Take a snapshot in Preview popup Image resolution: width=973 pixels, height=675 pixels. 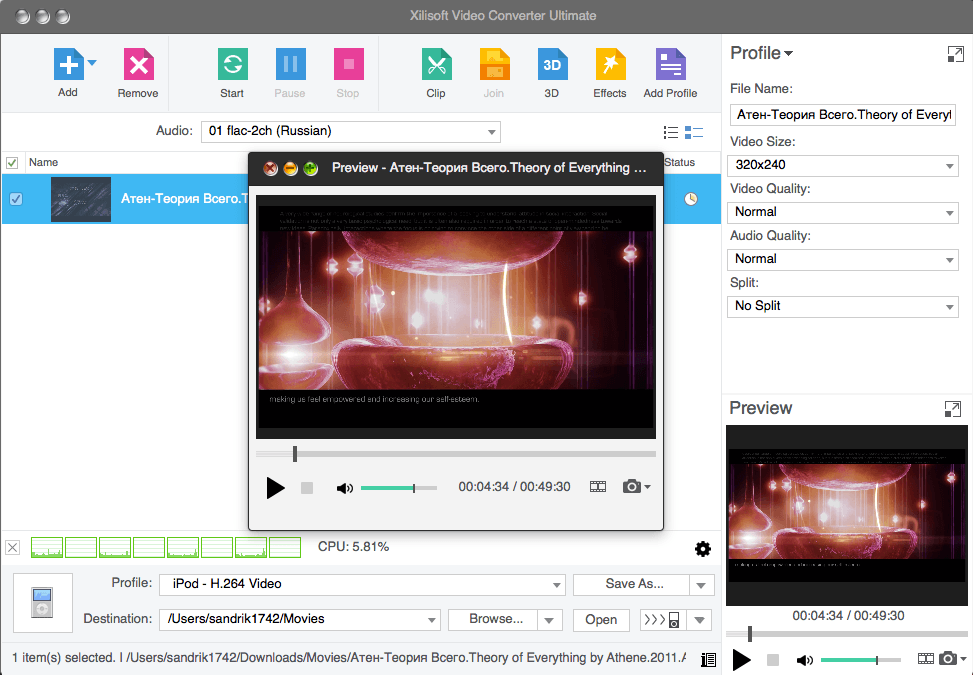(631, 486)
